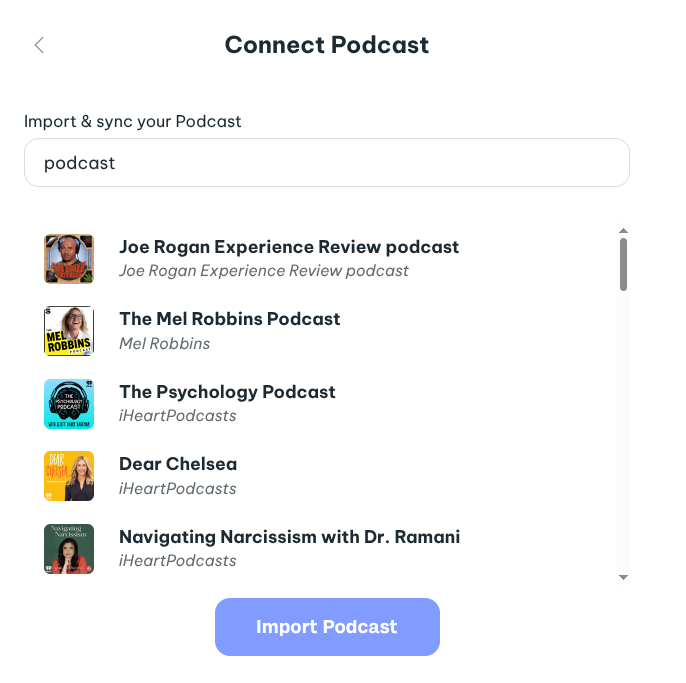This screenshot has height=683, width=686.
Task: Click the scrollbar up arrow
Action: click(x=623, y=231)
